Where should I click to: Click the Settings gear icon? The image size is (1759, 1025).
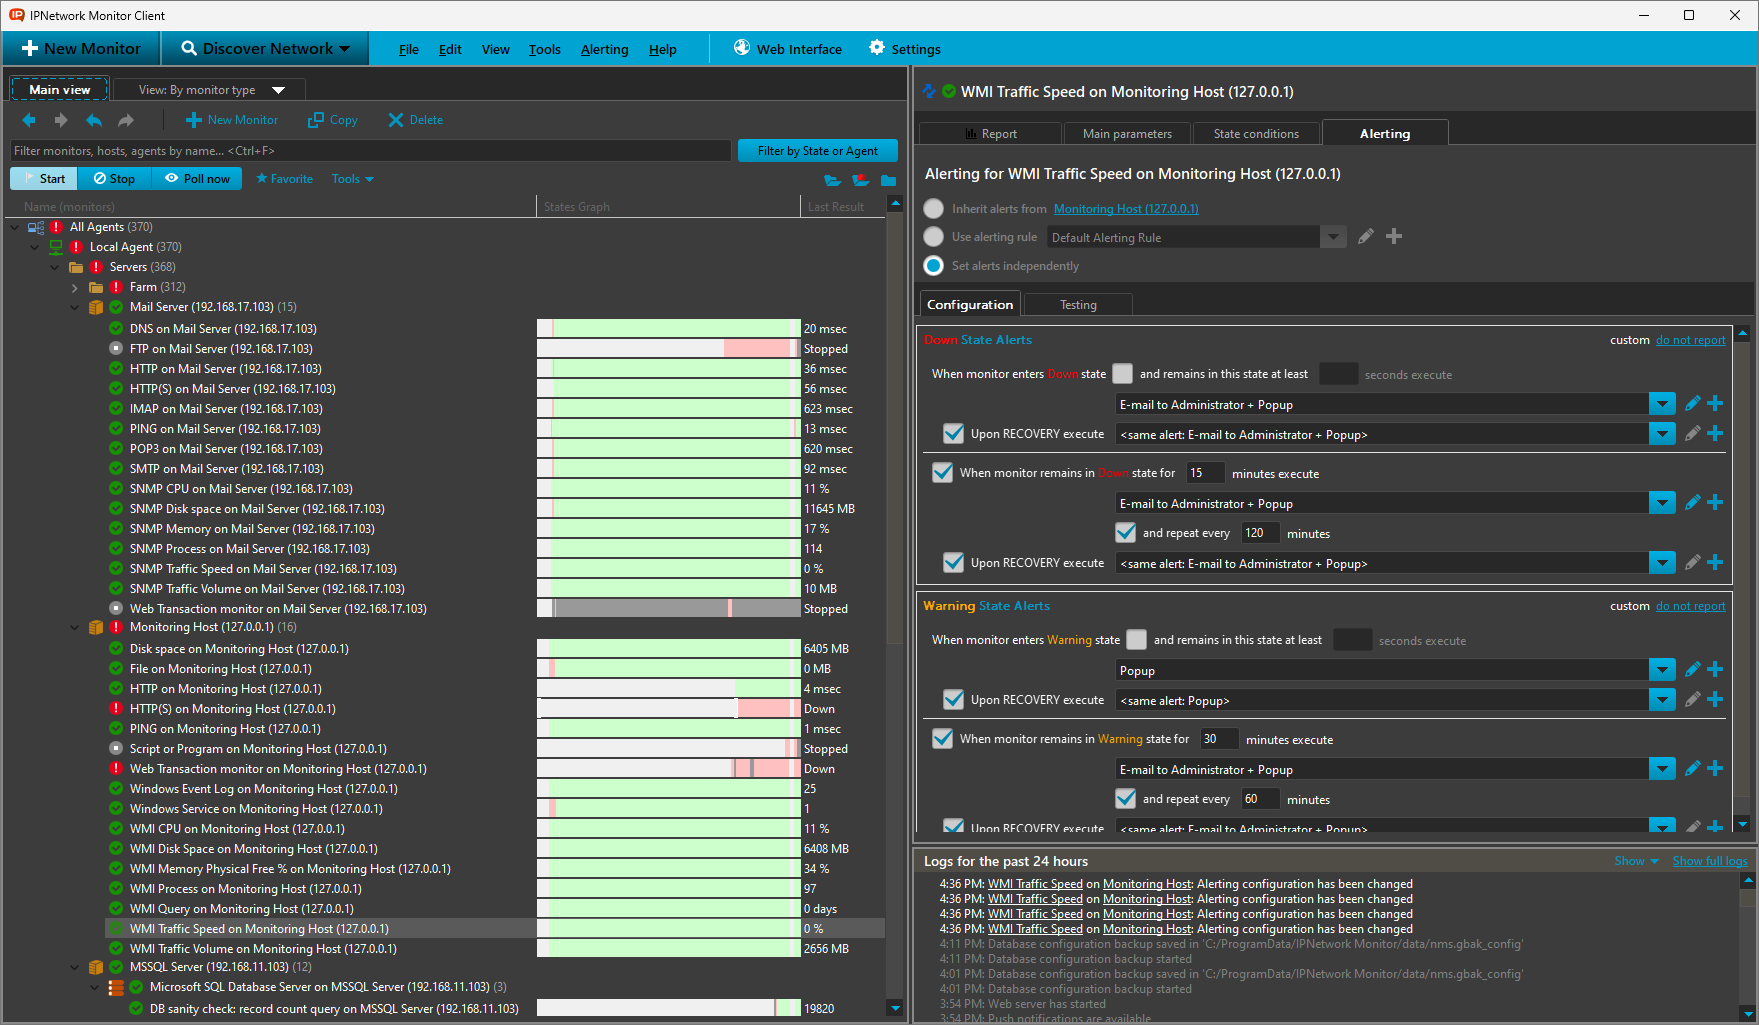[877, 48]
